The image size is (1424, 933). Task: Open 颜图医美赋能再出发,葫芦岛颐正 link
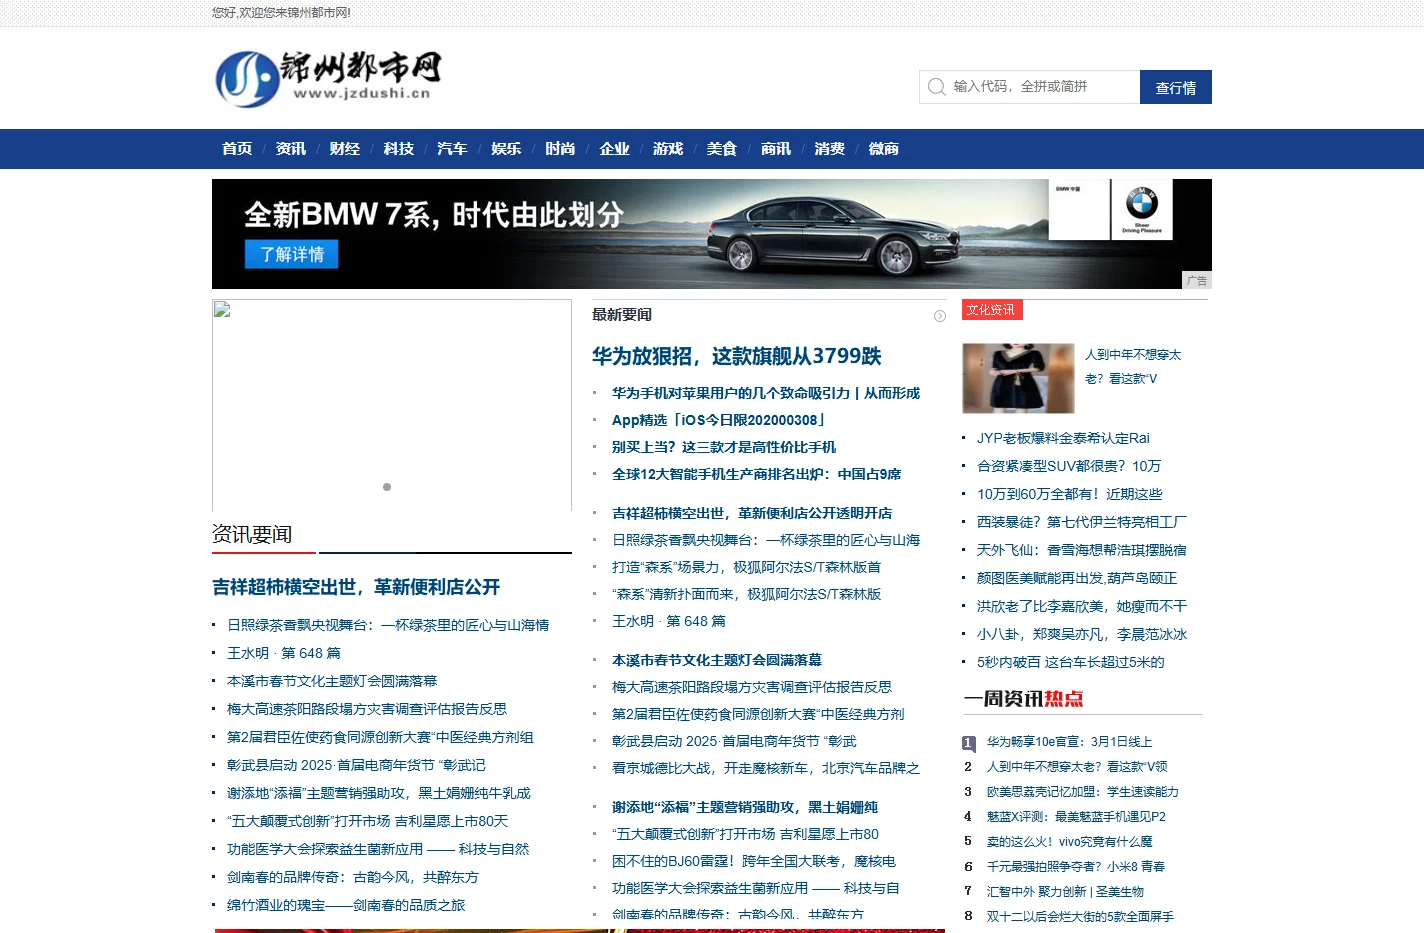(x=1077, y=578)
